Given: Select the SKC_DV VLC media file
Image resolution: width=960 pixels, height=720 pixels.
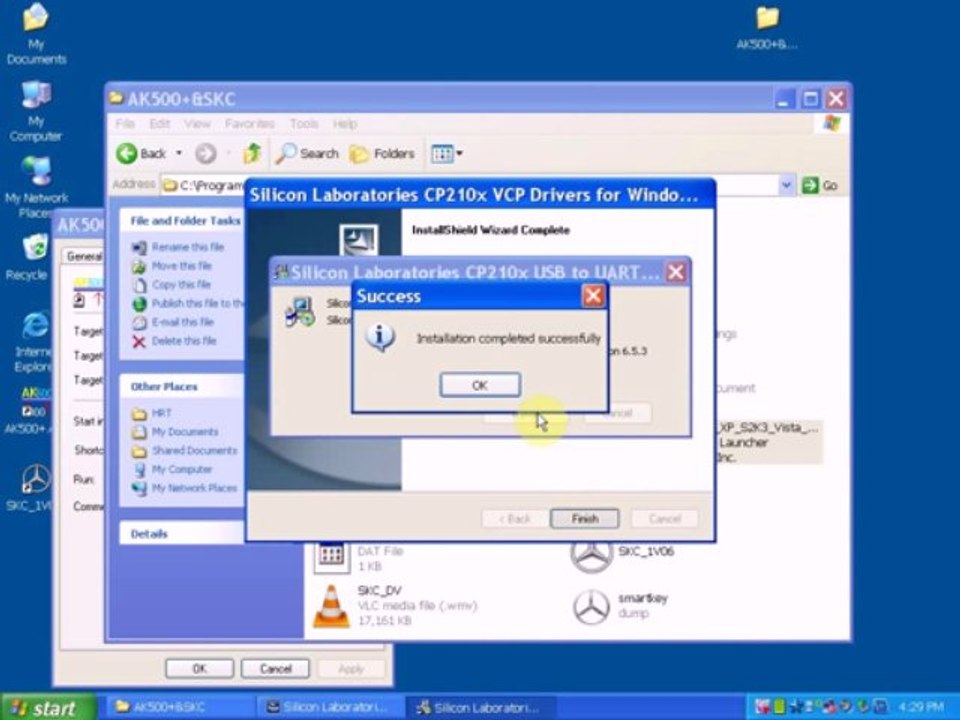Looking at the screenshot, I should (x=395, y=606).
